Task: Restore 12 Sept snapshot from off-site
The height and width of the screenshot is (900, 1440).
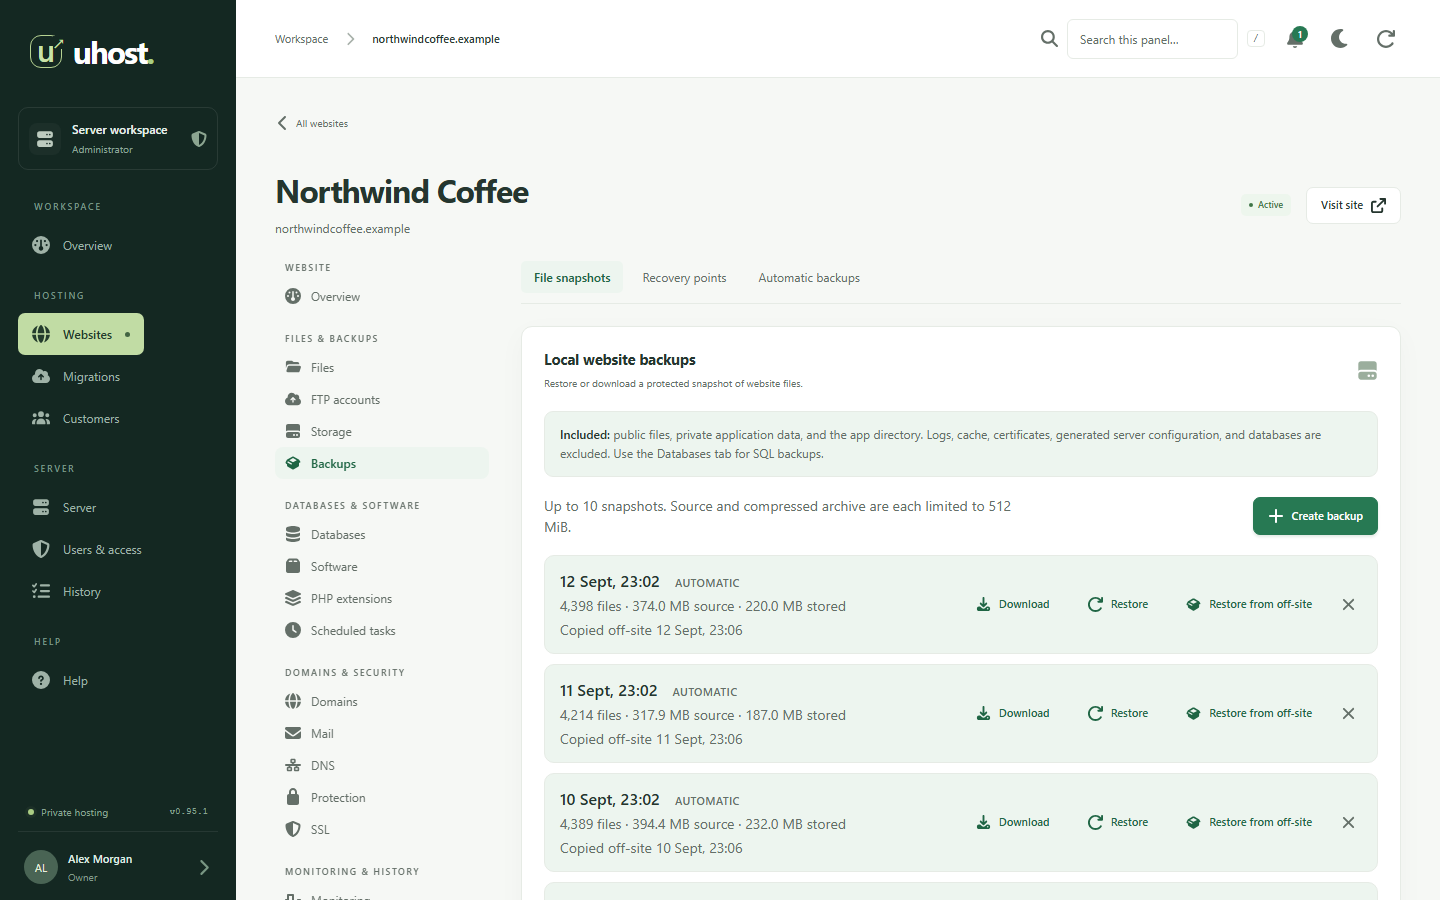Action: point(1249,605)
